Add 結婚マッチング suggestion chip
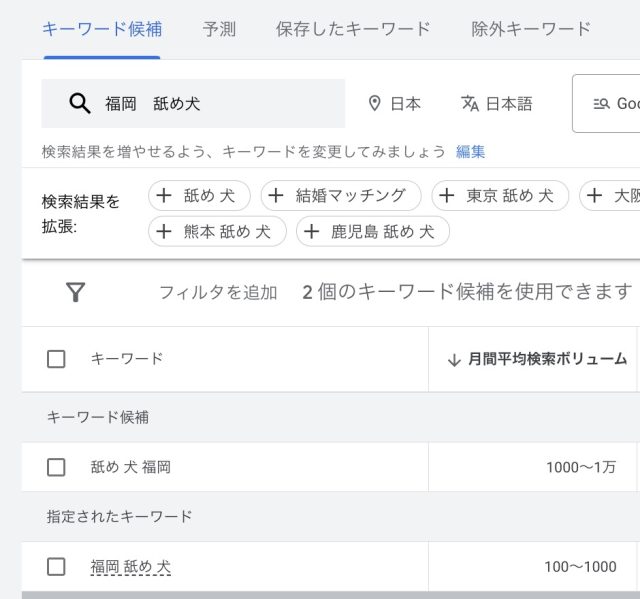This screenshot has width=640, height=599. [x=340, y=196]
